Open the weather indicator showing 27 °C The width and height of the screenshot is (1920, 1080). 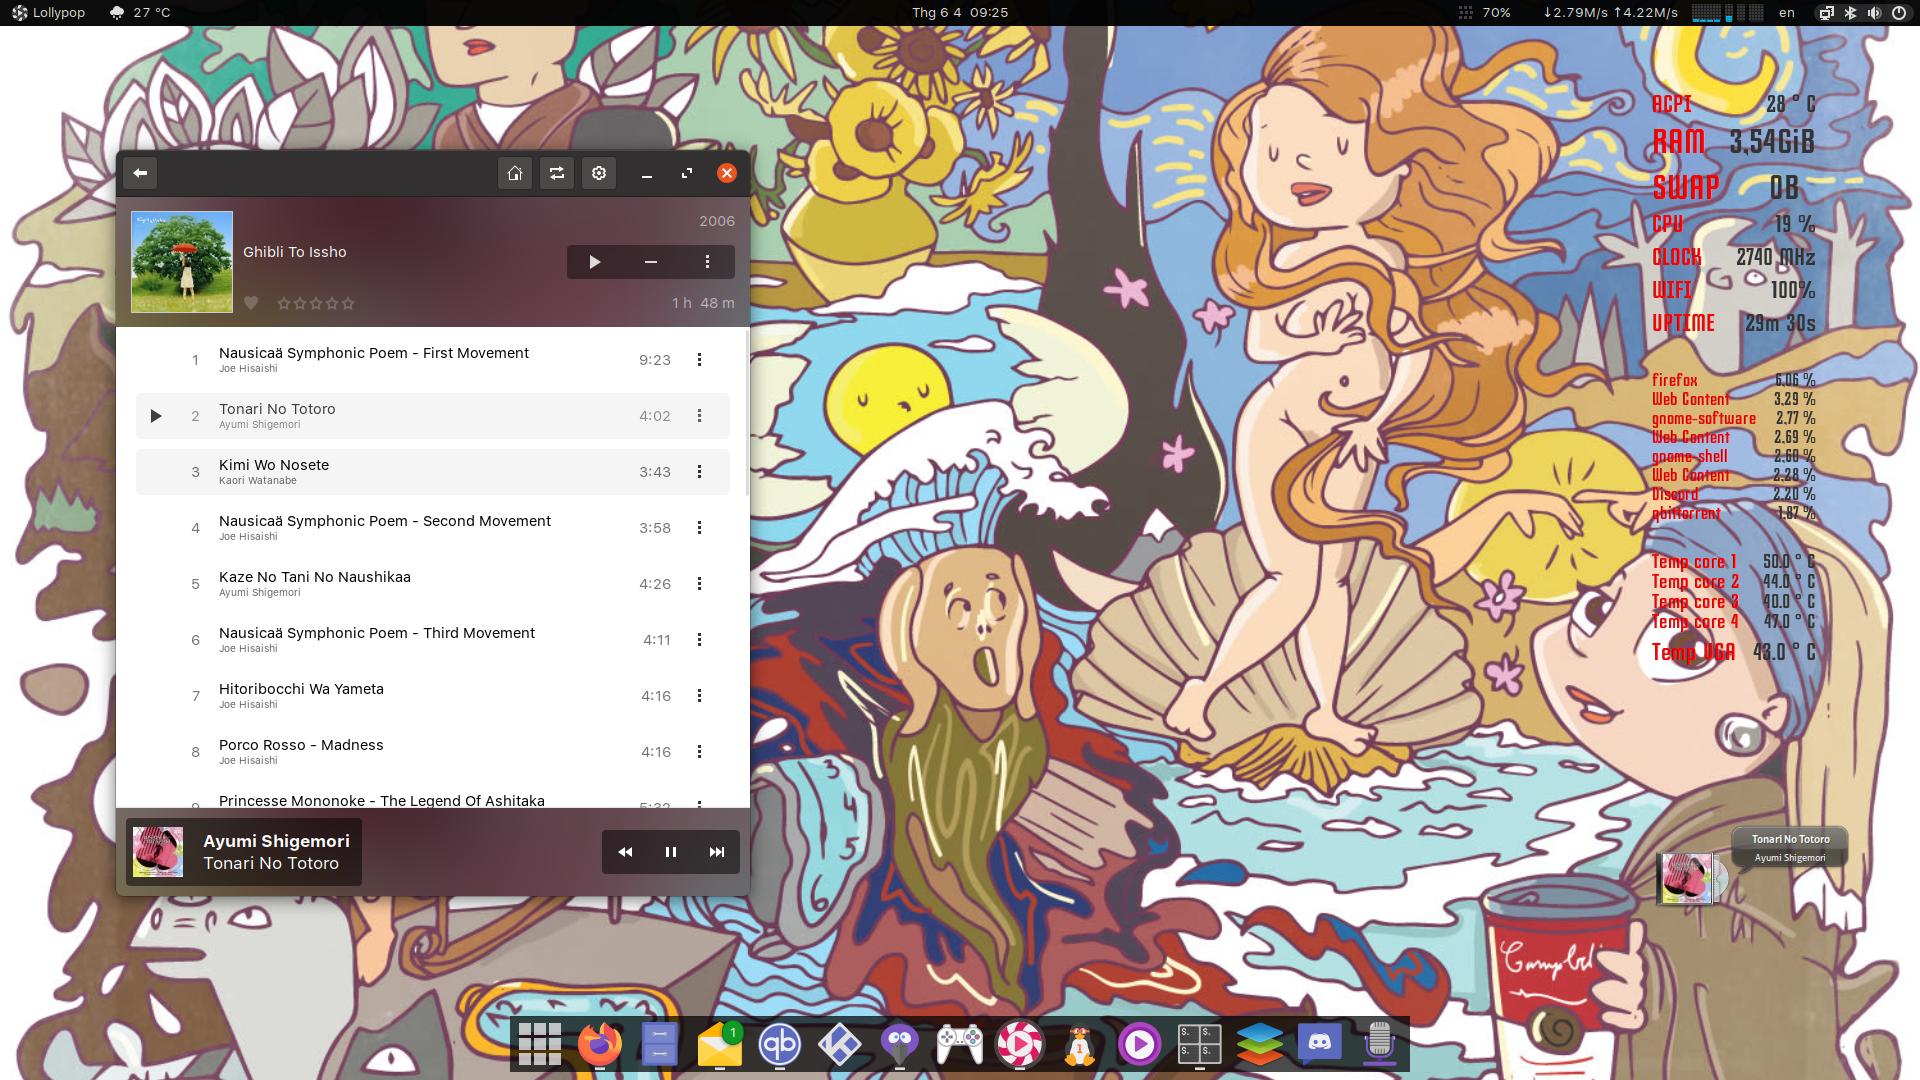(139, 13)
